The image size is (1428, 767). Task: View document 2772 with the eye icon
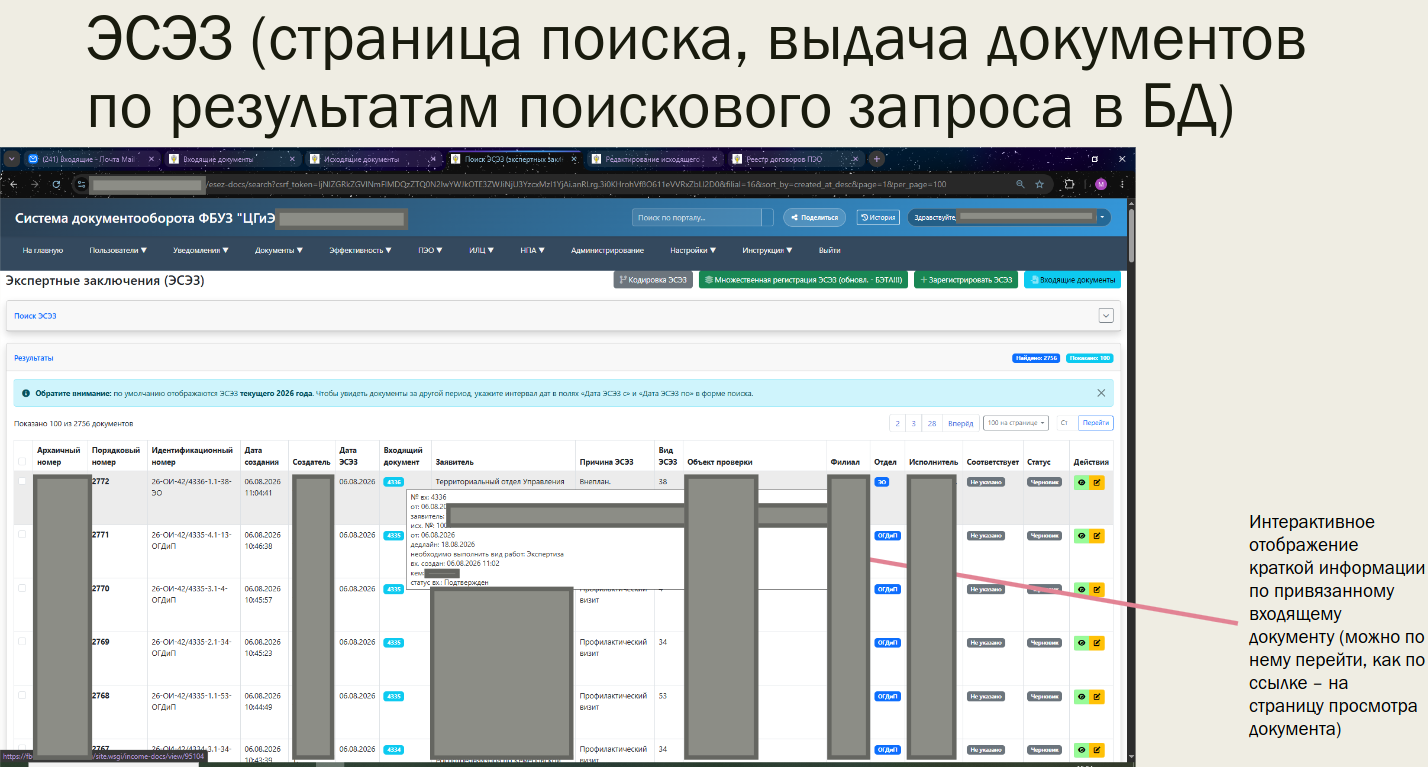(x=1081, y=482)
